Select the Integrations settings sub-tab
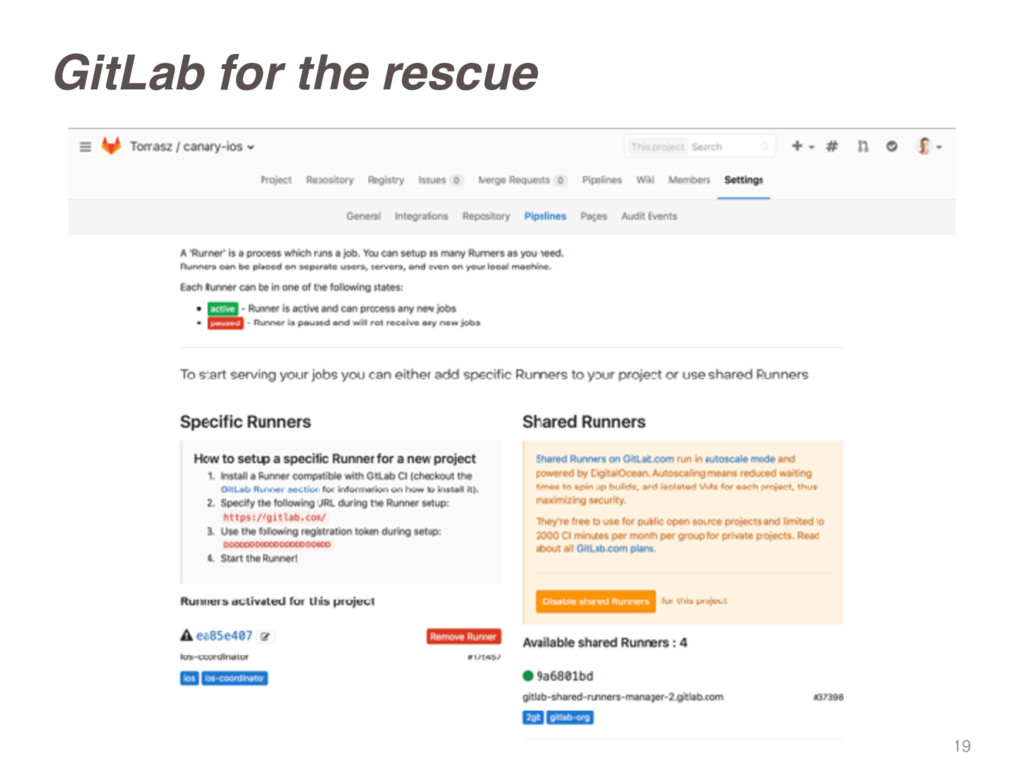 [421, 216]
